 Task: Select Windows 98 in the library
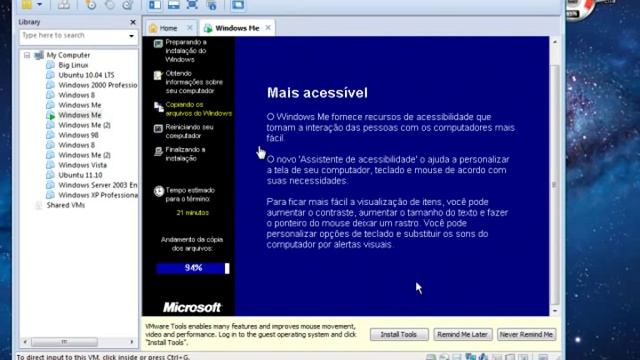78,135
